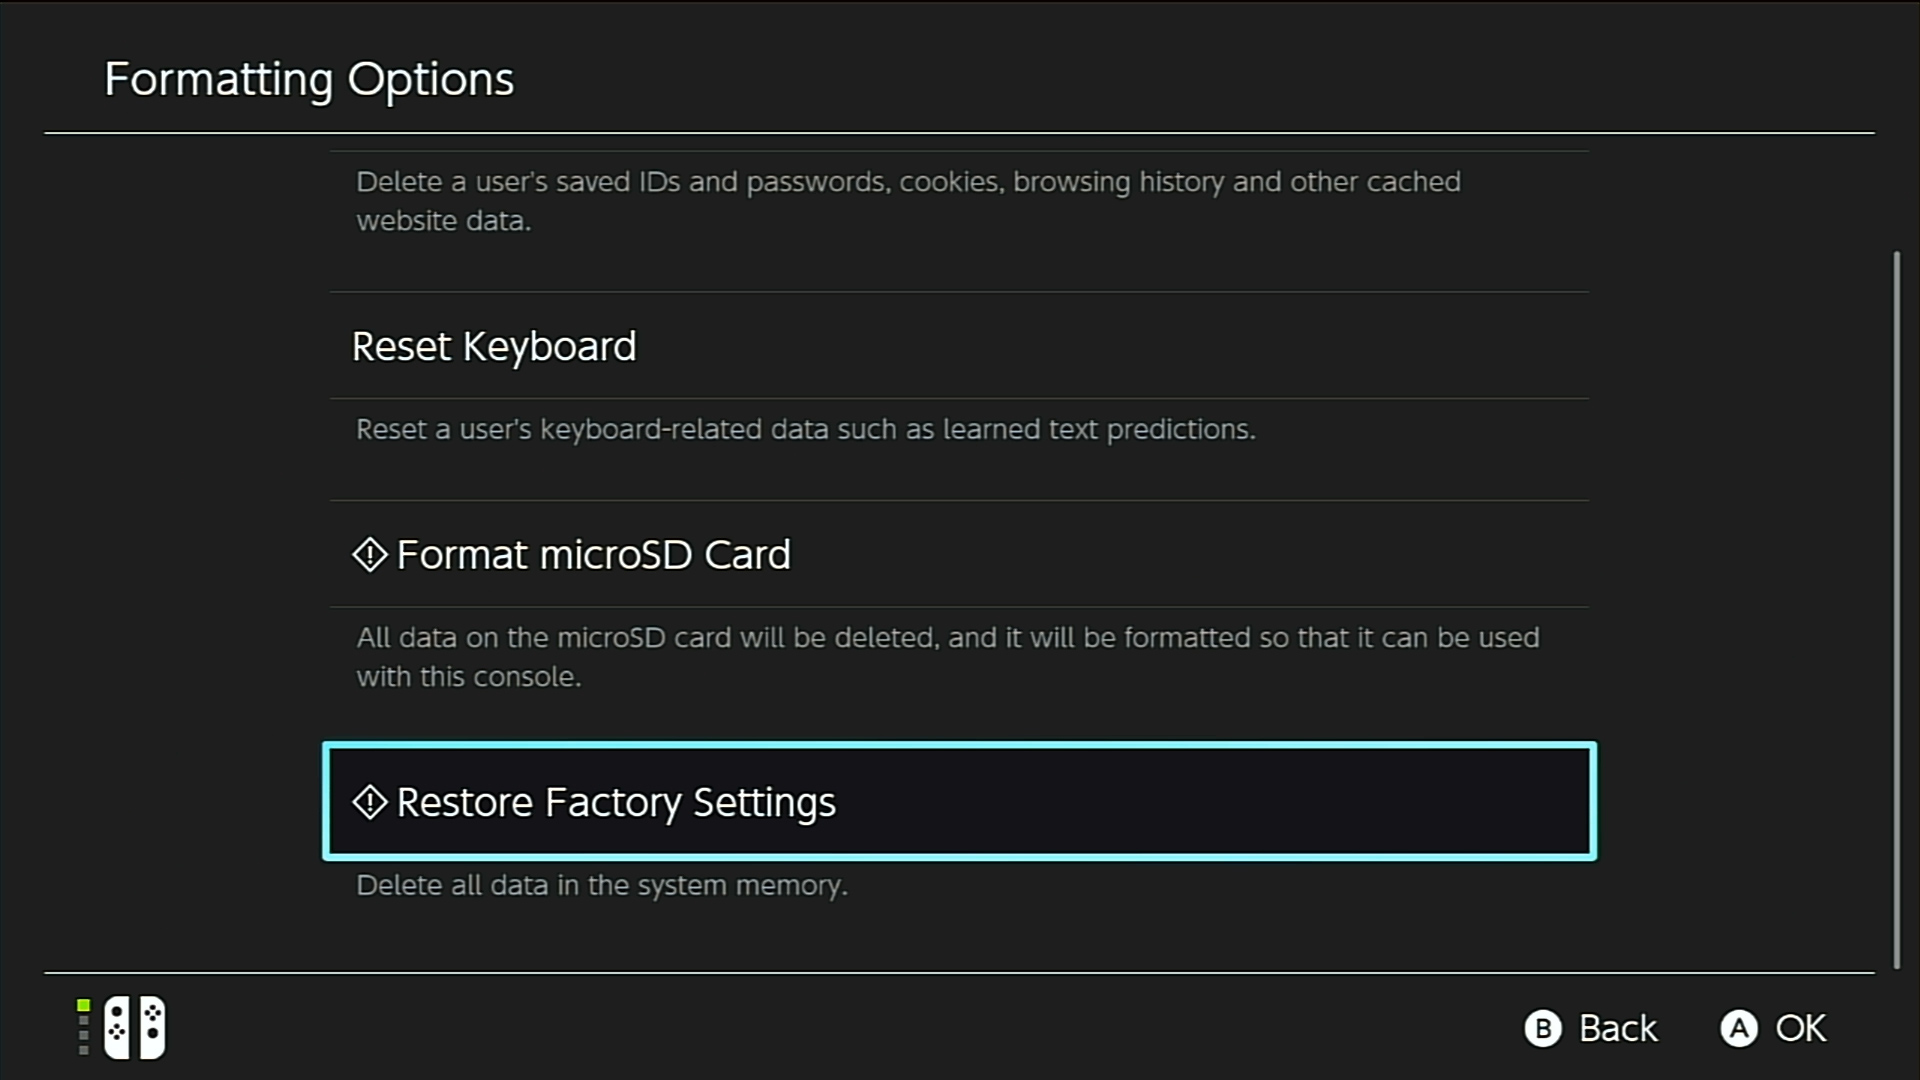Click the vertical scrollbar on the right
Viewport: 1920px width, 1080px height.
click(x=1896, y=610)
